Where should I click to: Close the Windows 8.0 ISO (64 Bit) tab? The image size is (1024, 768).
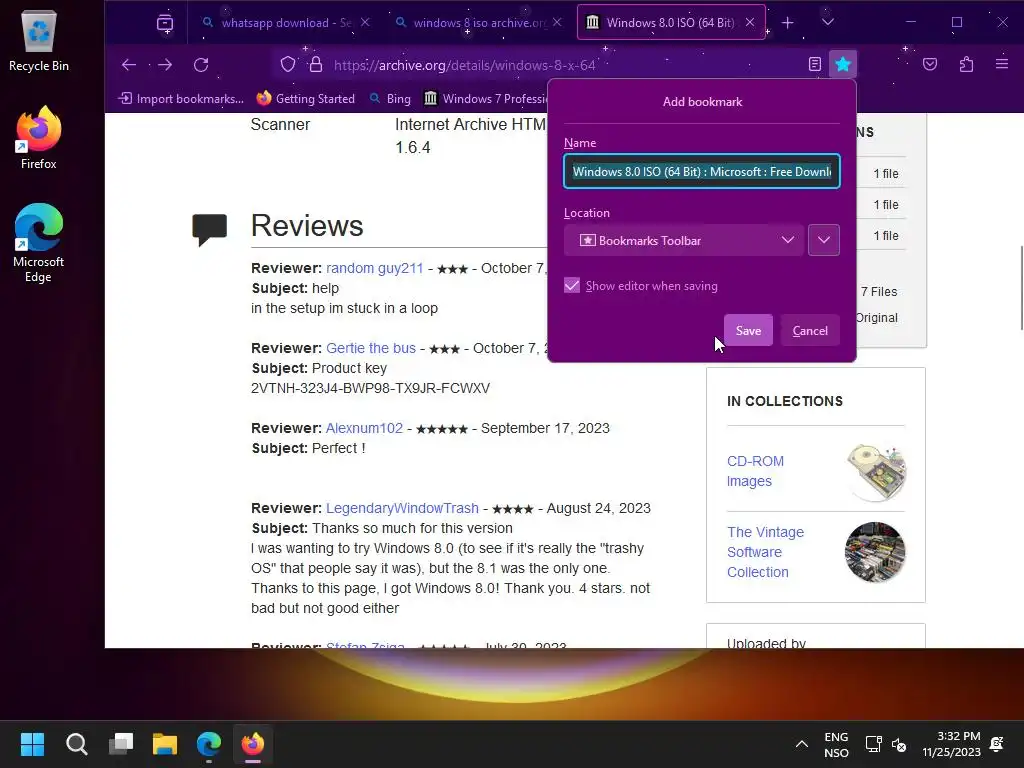[x=750, y=22]
